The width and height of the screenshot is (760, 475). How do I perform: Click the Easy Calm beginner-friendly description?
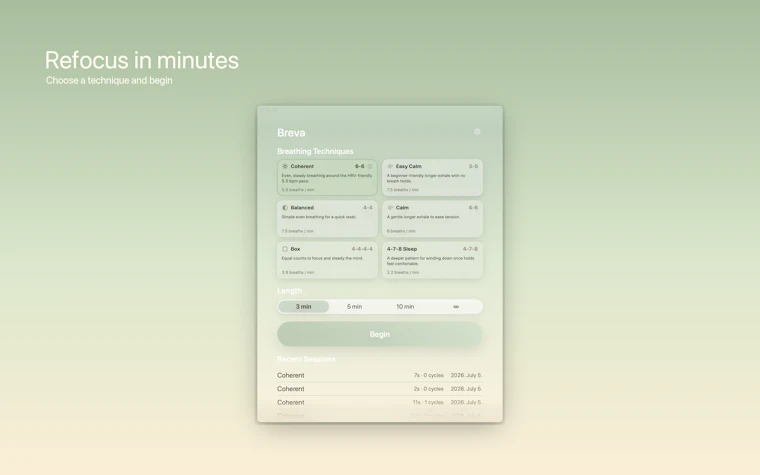(x=426, y=178)
